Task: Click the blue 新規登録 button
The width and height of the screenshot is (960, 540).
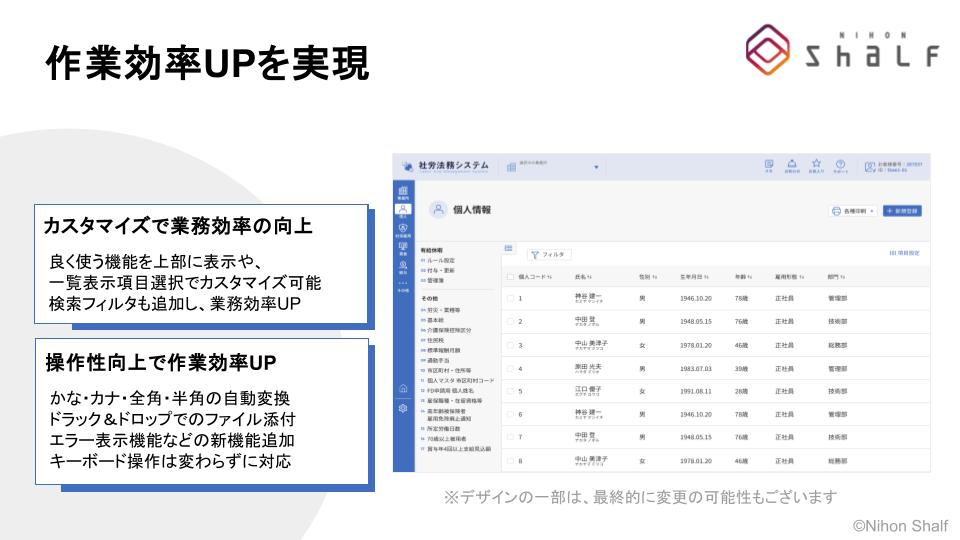Action: pos(902,211)
